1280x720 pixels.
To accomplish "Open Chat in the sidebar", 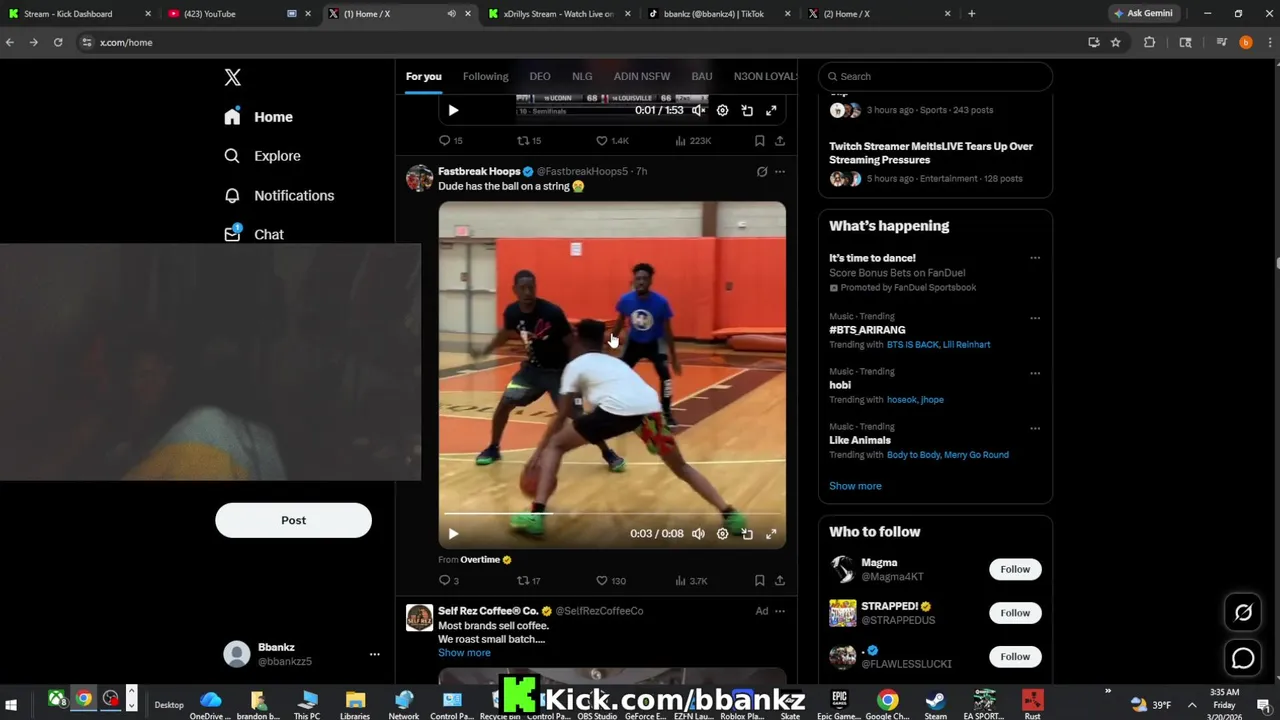I will tap(254, 234).
